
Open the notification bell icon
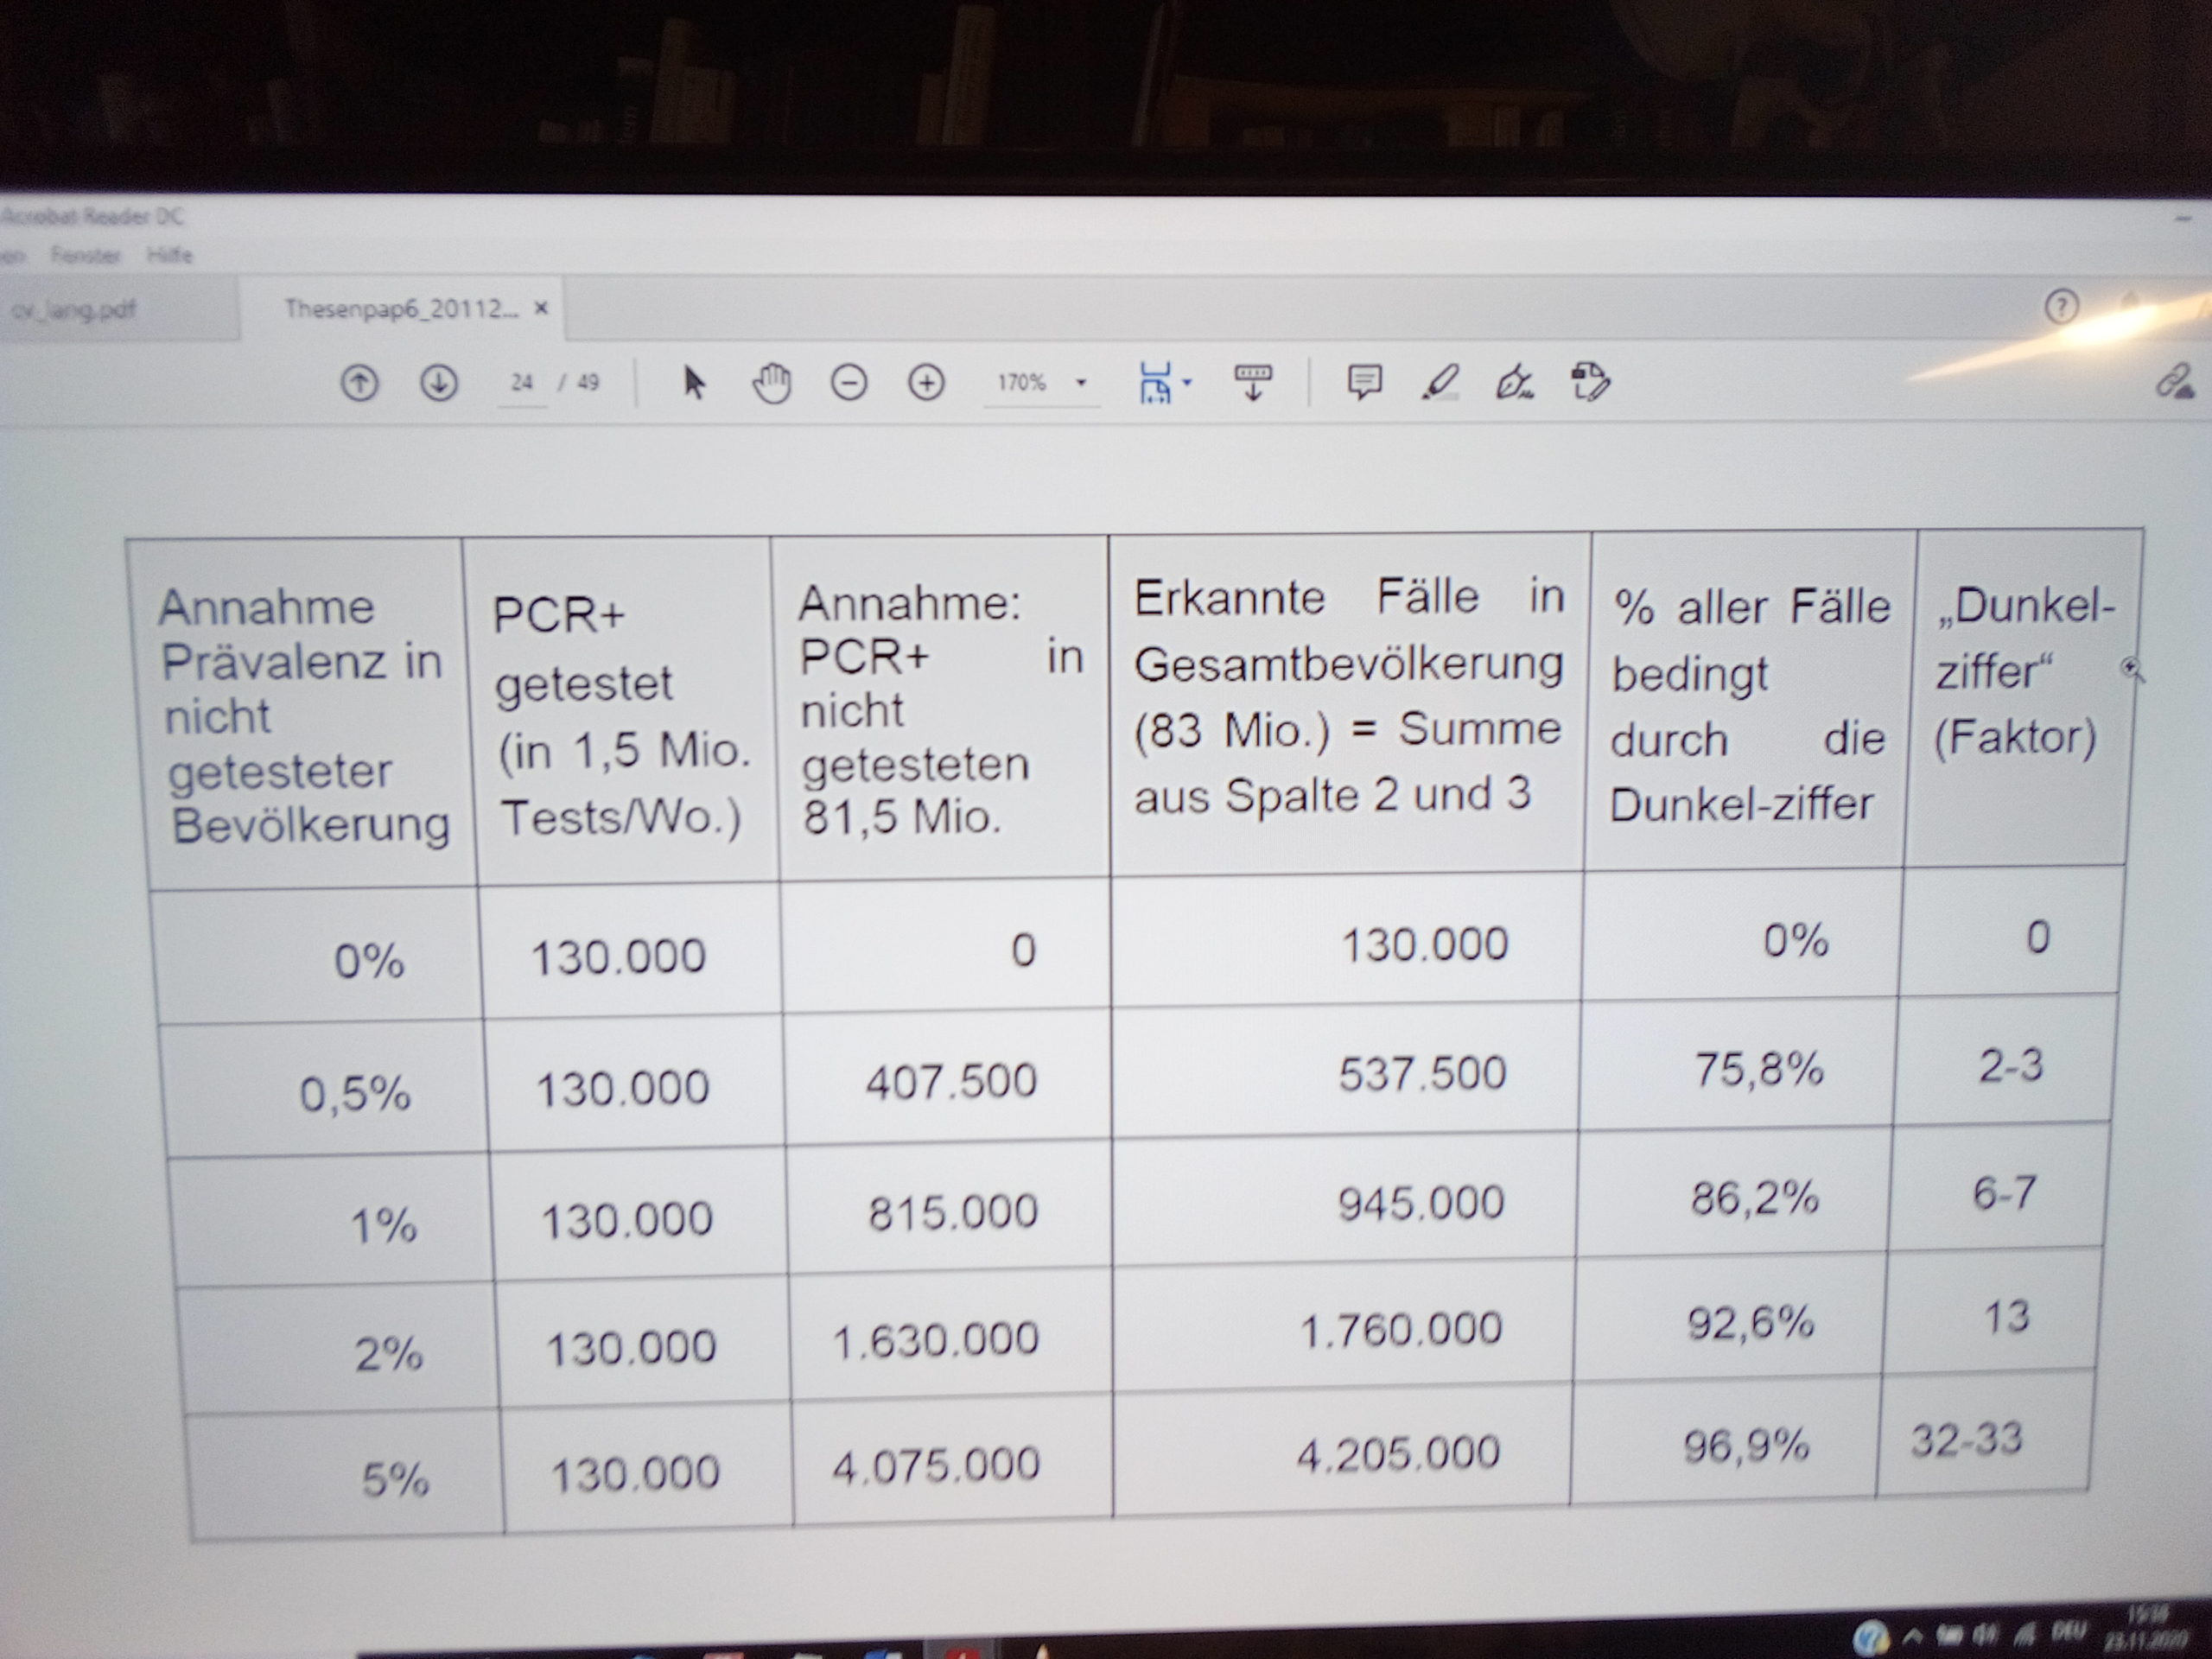[2130, 302]
